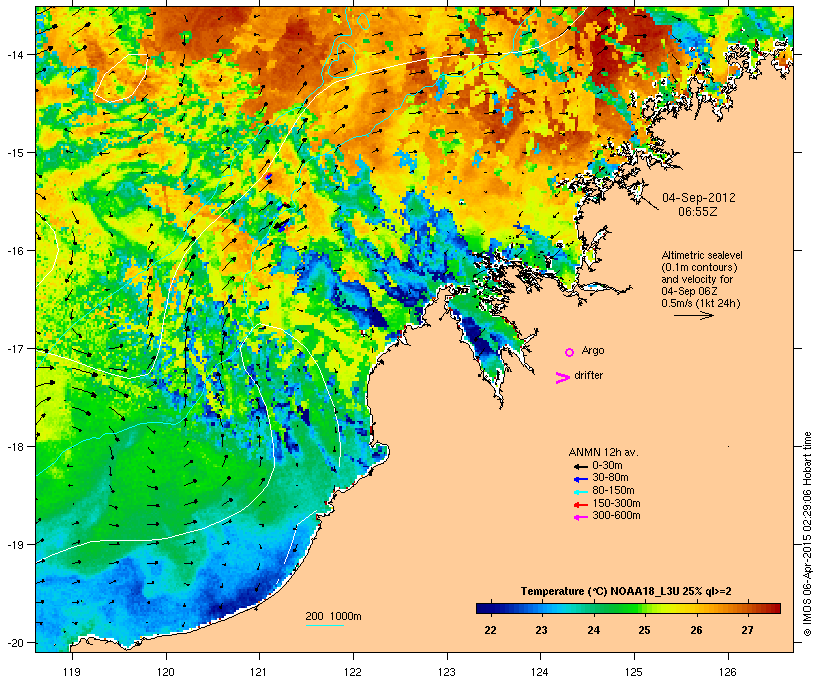Click the longitude label '120'
Image resolution: width=820 pixels, height=680 pixels.
pos(166,671)
